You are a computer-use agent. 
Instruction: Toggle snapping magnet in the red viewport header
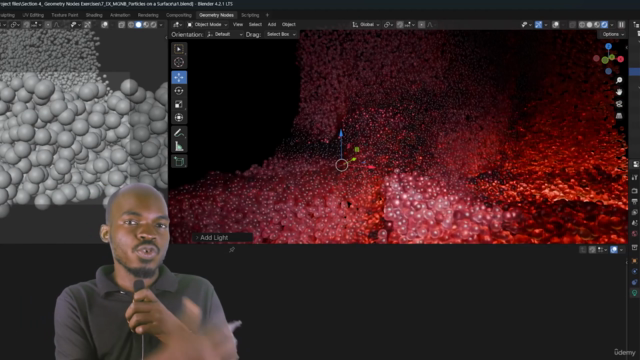coord(400,24)
